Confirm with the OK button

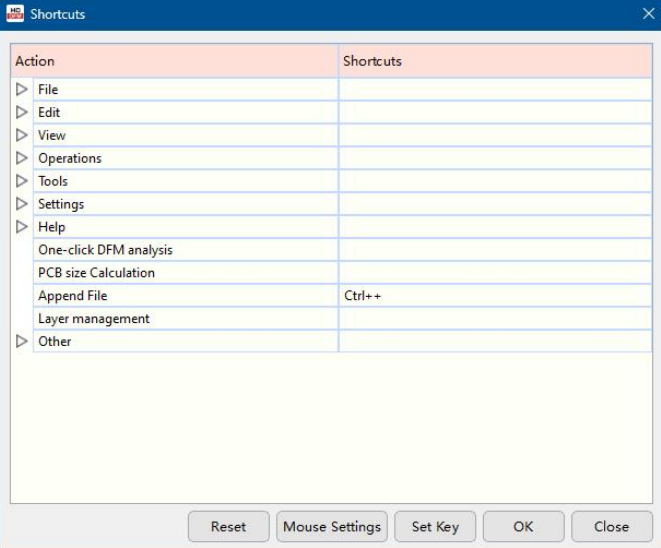(x=523, y=527)
